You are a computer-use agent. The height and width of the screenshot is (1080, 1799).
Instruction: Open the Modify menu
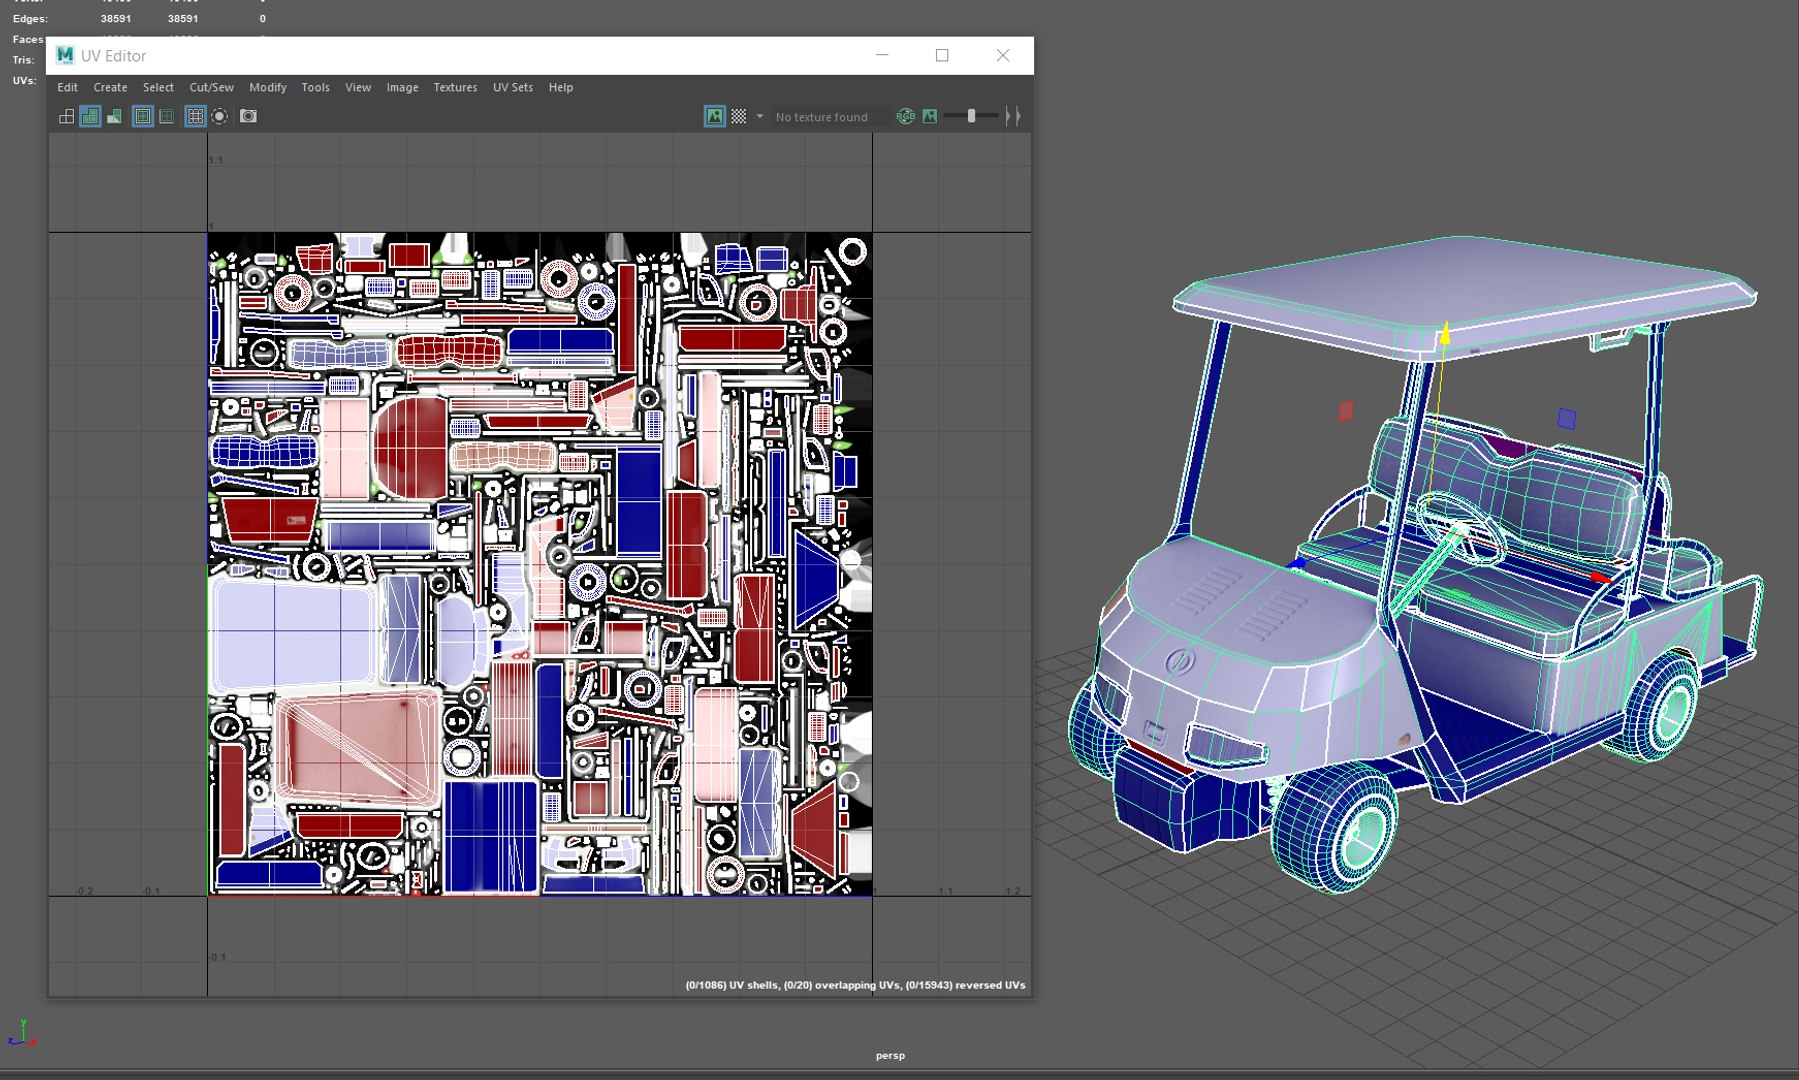267,87
